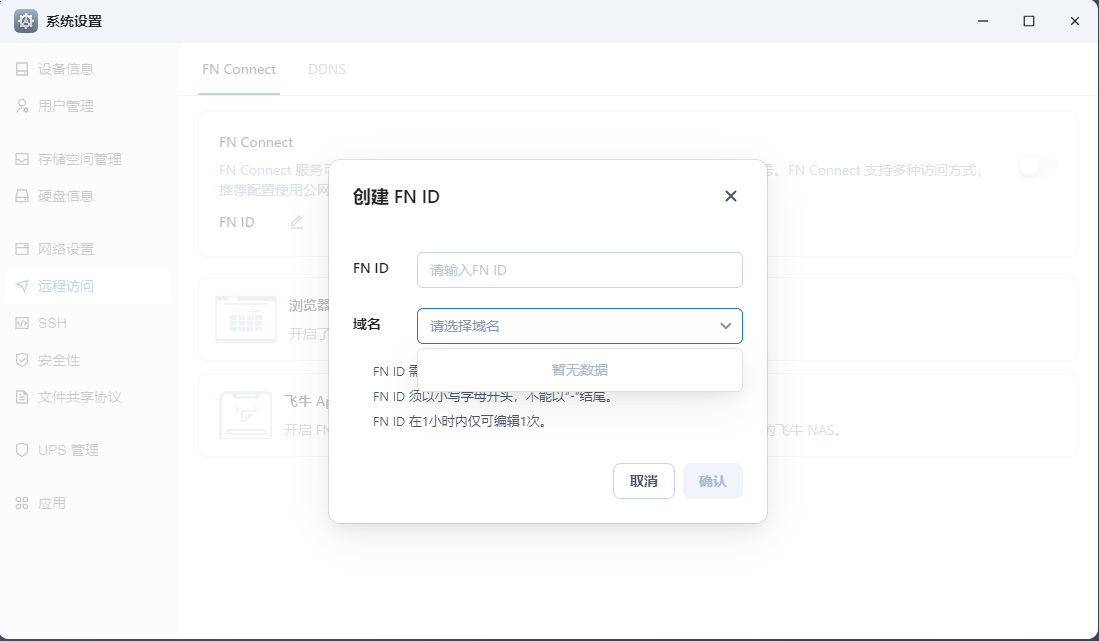Click the 确认 button

pos(713,481)
